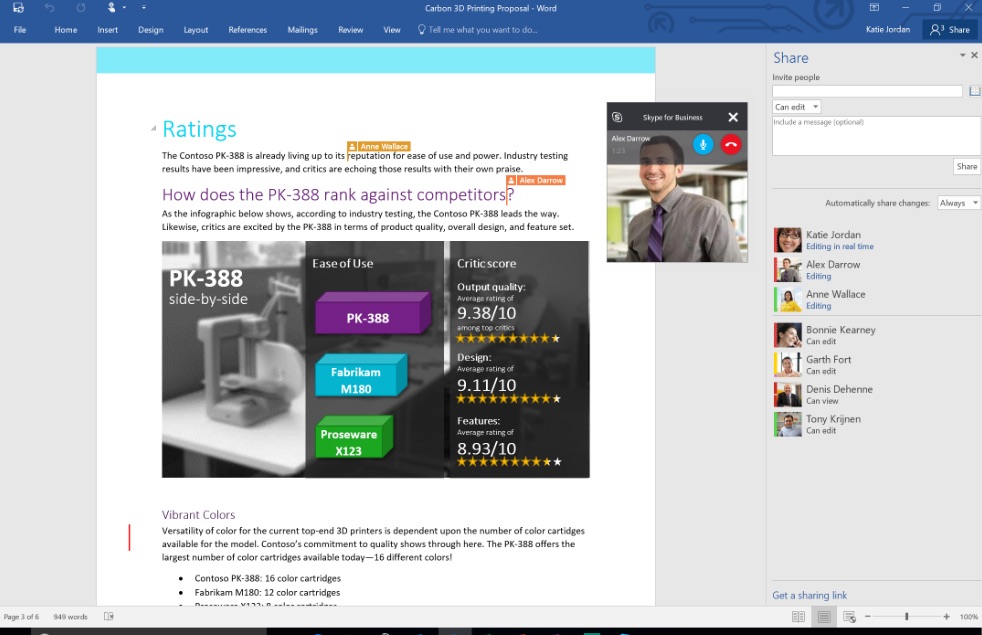
Task: Go to the References tab
Action: (x=247, y=29)
